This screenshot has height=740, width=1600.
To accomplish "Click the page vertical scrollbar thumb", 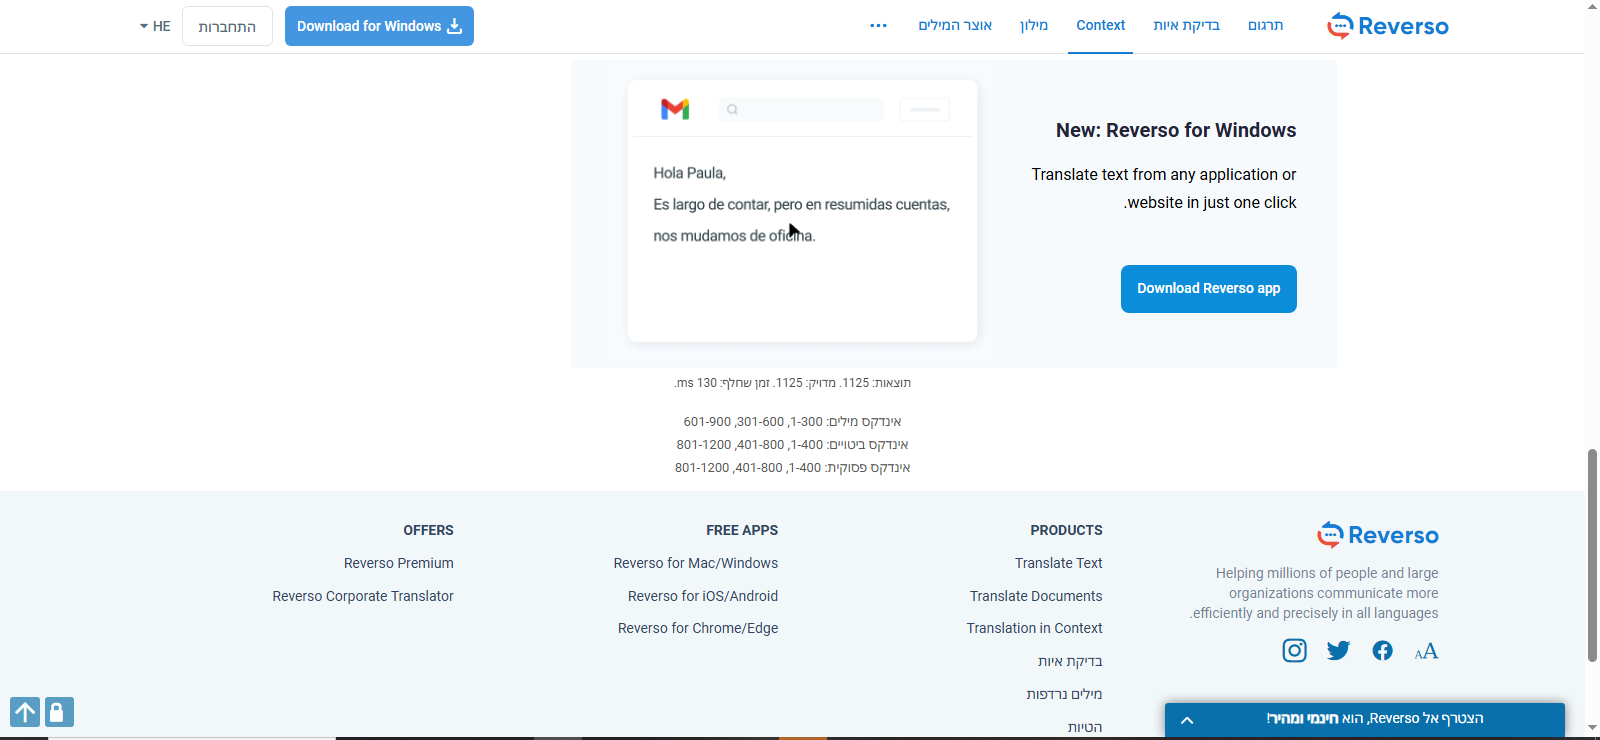I will (x=1592, y=556).
